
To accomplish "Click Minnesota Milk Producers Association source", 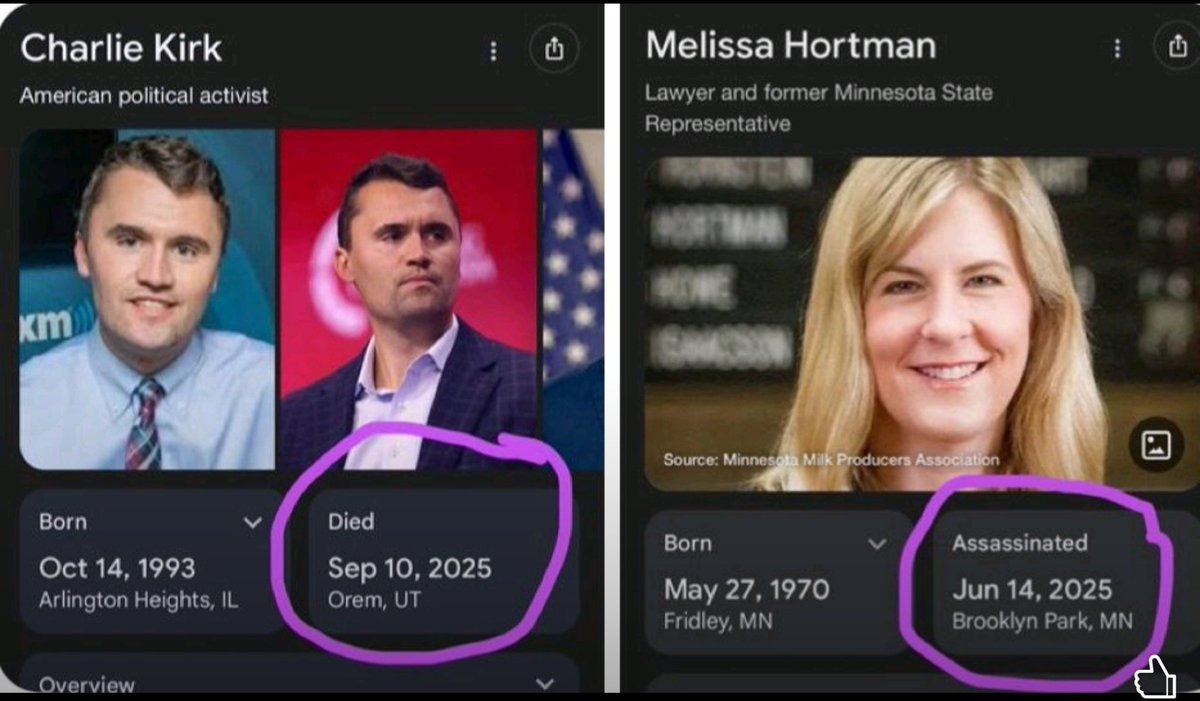I will point(830,460).
